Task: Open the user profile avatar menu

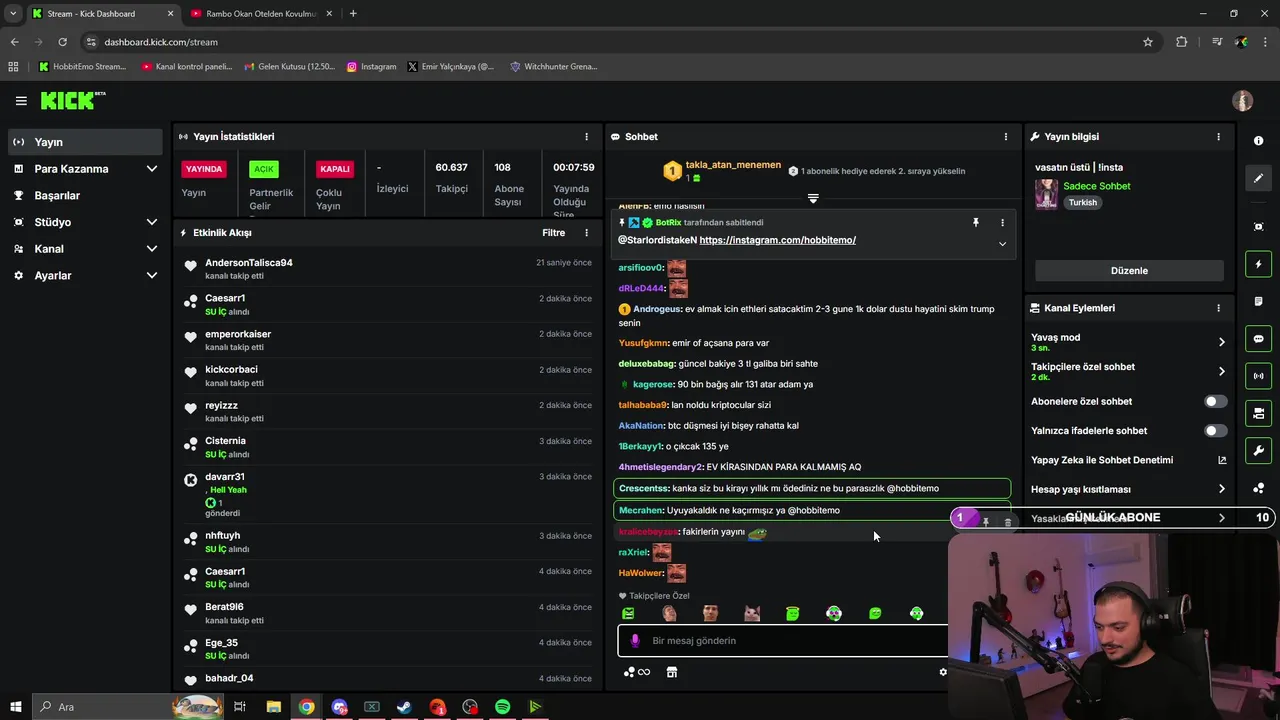Action: (1242, 101)
